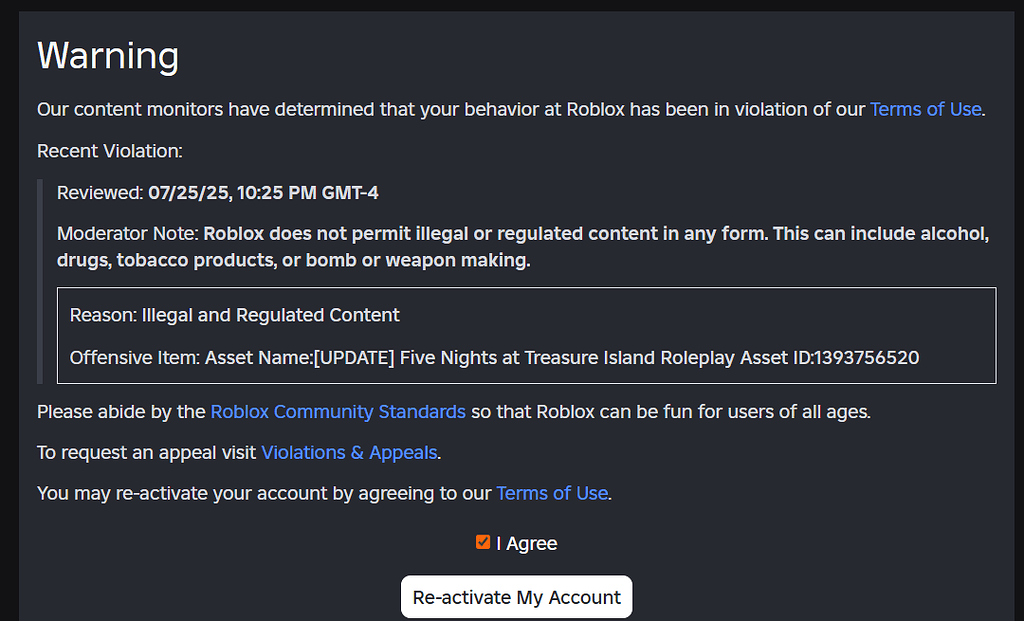Select the Warning page heading
The image size is (1024, 621).
tap(107, 56)
